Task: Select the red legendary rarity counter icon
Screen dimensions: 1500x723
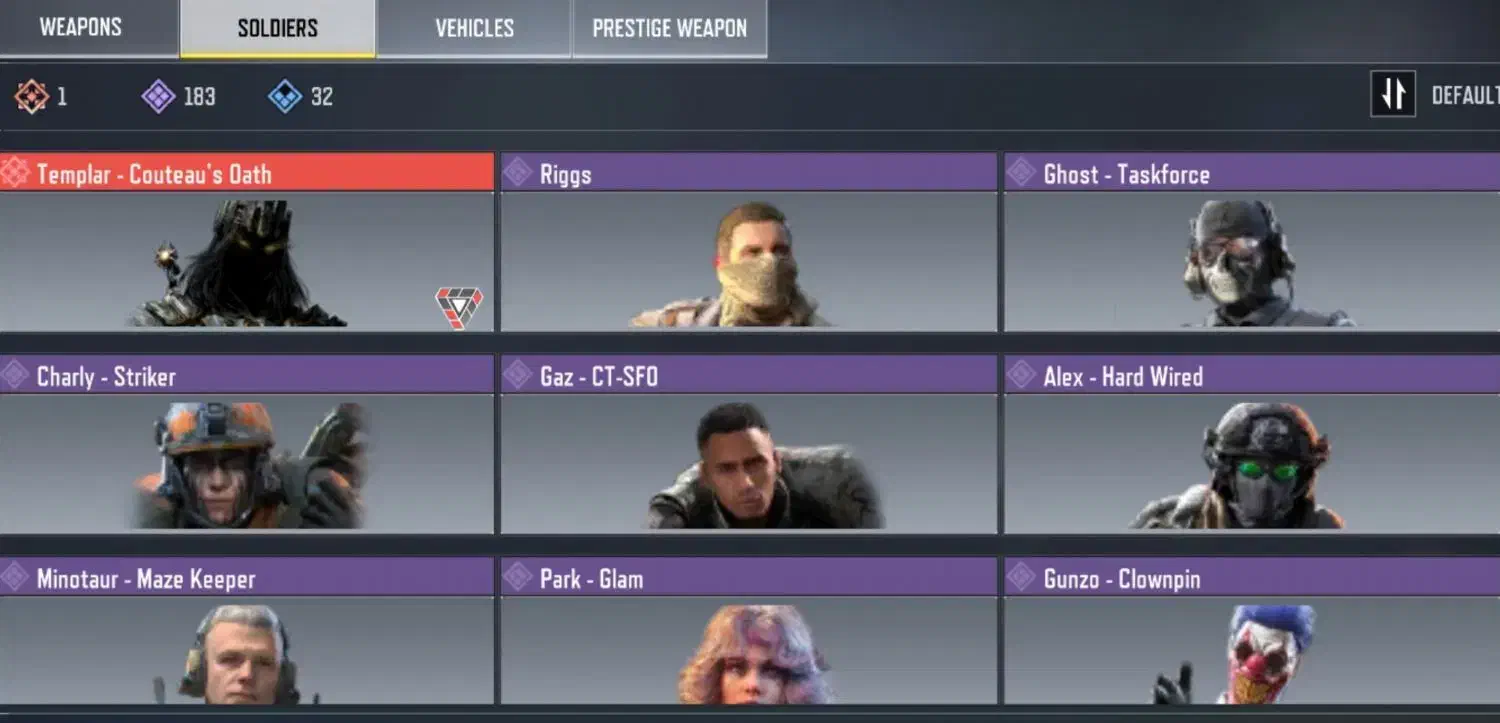Action: coord(31,97)
